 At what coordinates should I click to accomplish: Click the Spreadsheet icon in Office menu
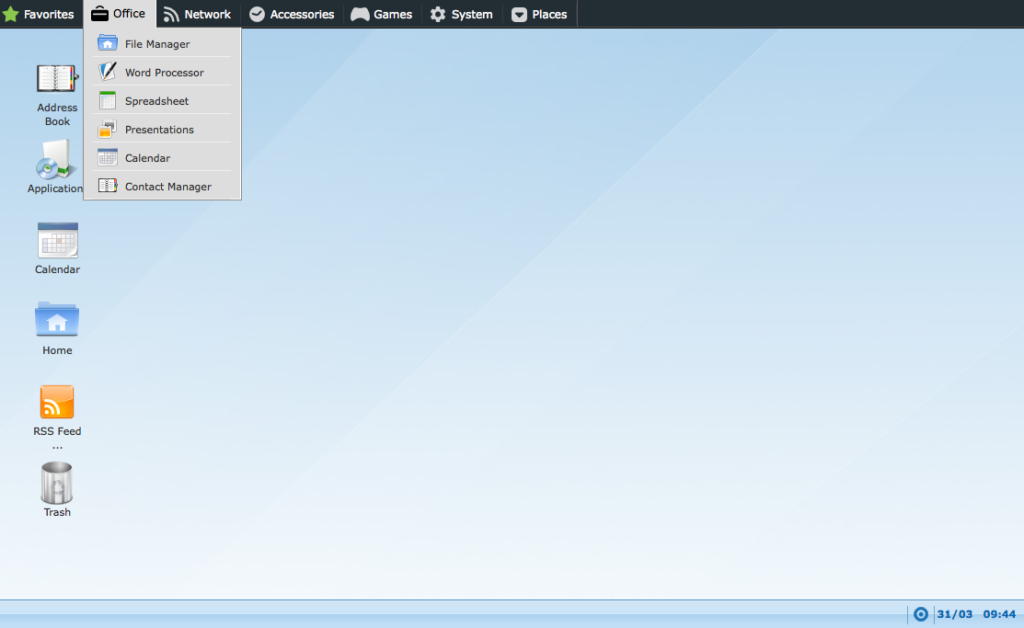[107, 101]
